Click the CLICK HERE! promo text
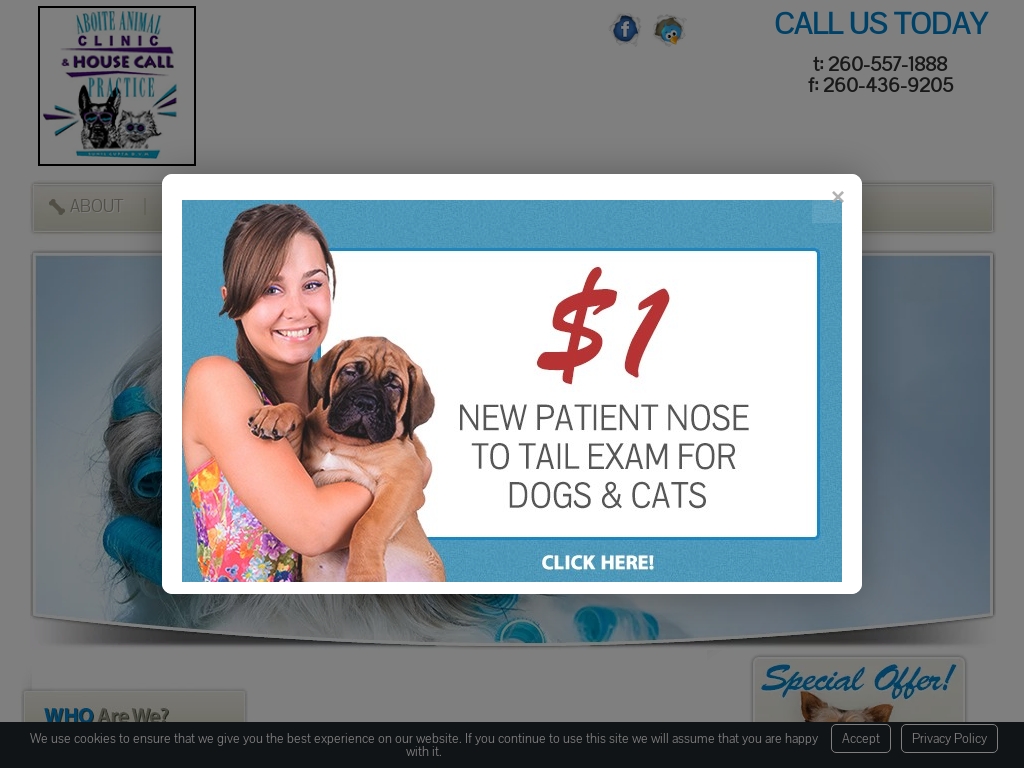Screen dimensions: 1024x768 pyautogui.click(x=598, y=562)
